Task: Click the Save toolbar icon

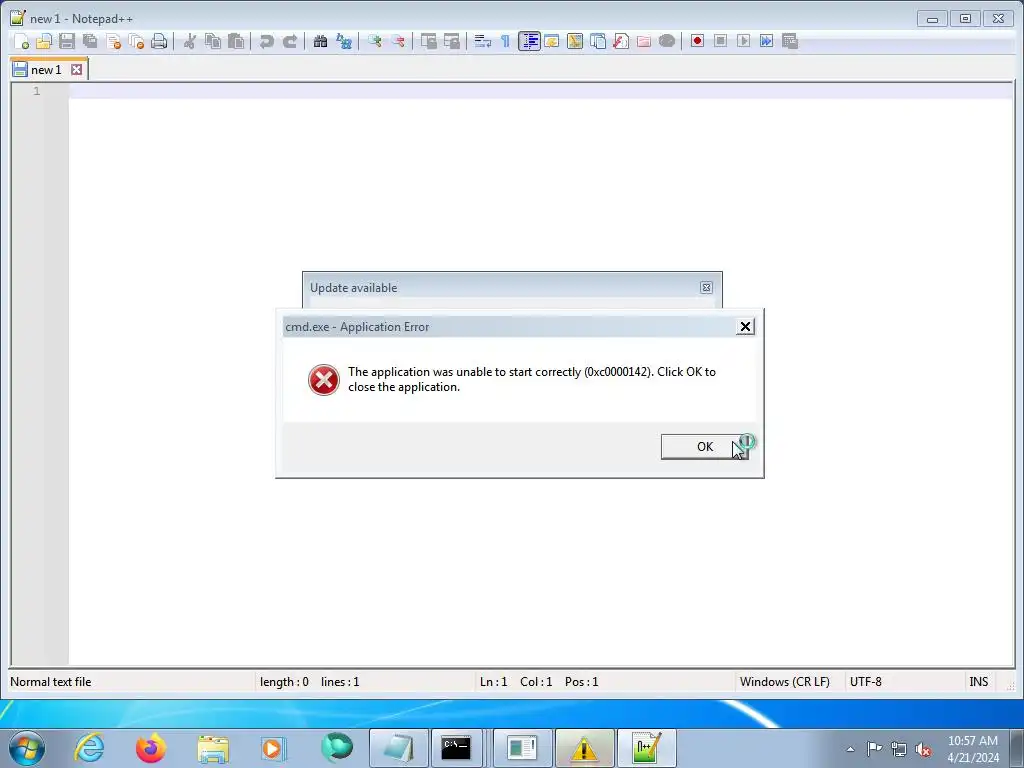Action: pyautogui.click(x=67, y=41)
